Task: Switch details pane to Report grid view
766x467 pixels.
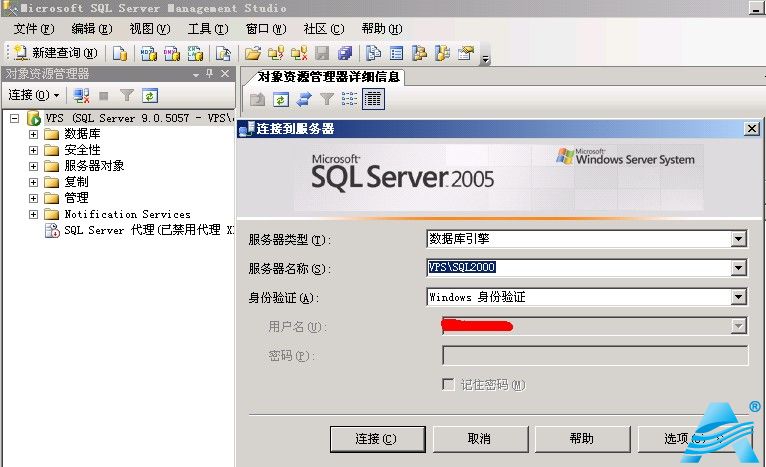Action: point(373,99)
